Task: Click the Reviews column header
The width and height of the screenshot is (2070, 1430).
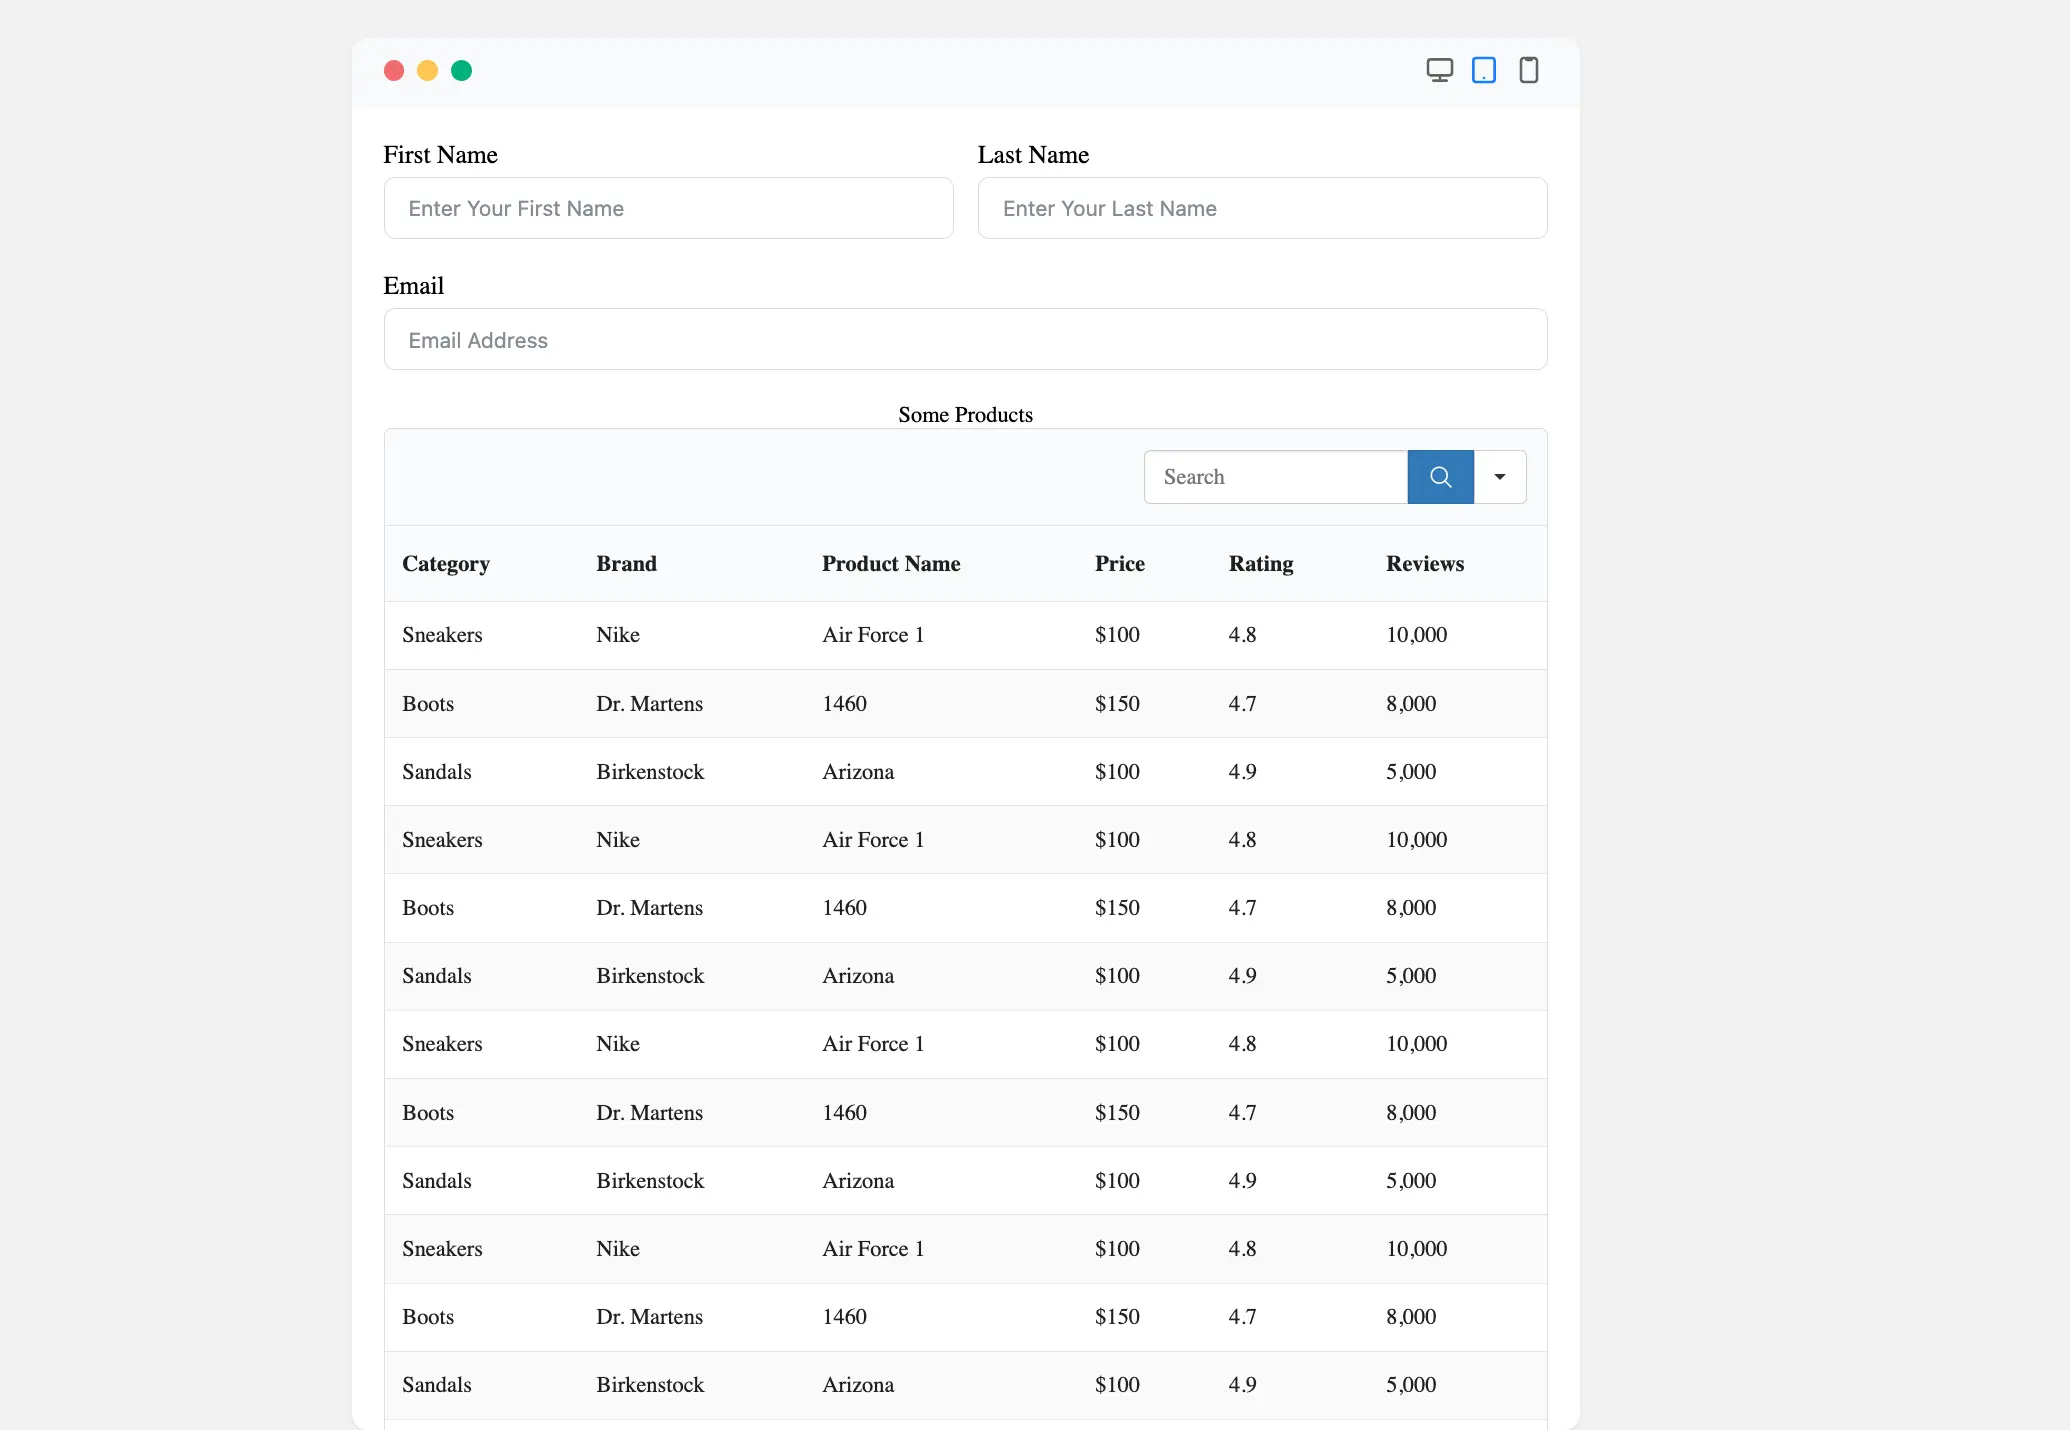Action: point(1424,564)
